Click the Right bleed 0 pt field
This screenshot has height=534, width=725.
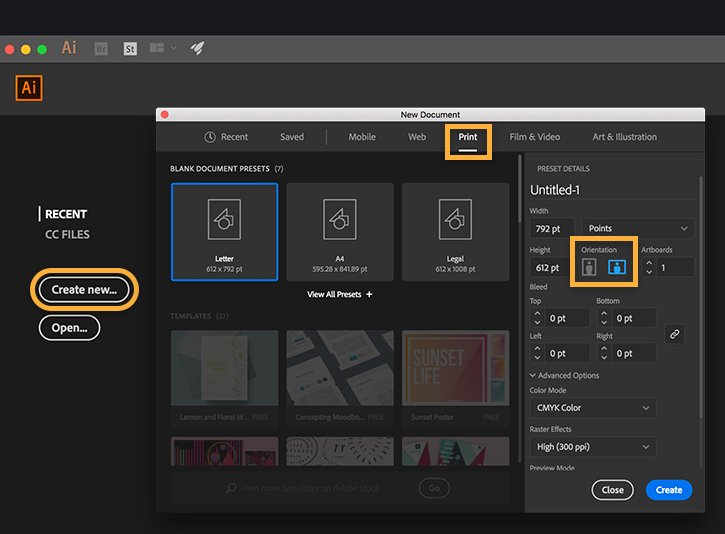click(x=633, y=353)
